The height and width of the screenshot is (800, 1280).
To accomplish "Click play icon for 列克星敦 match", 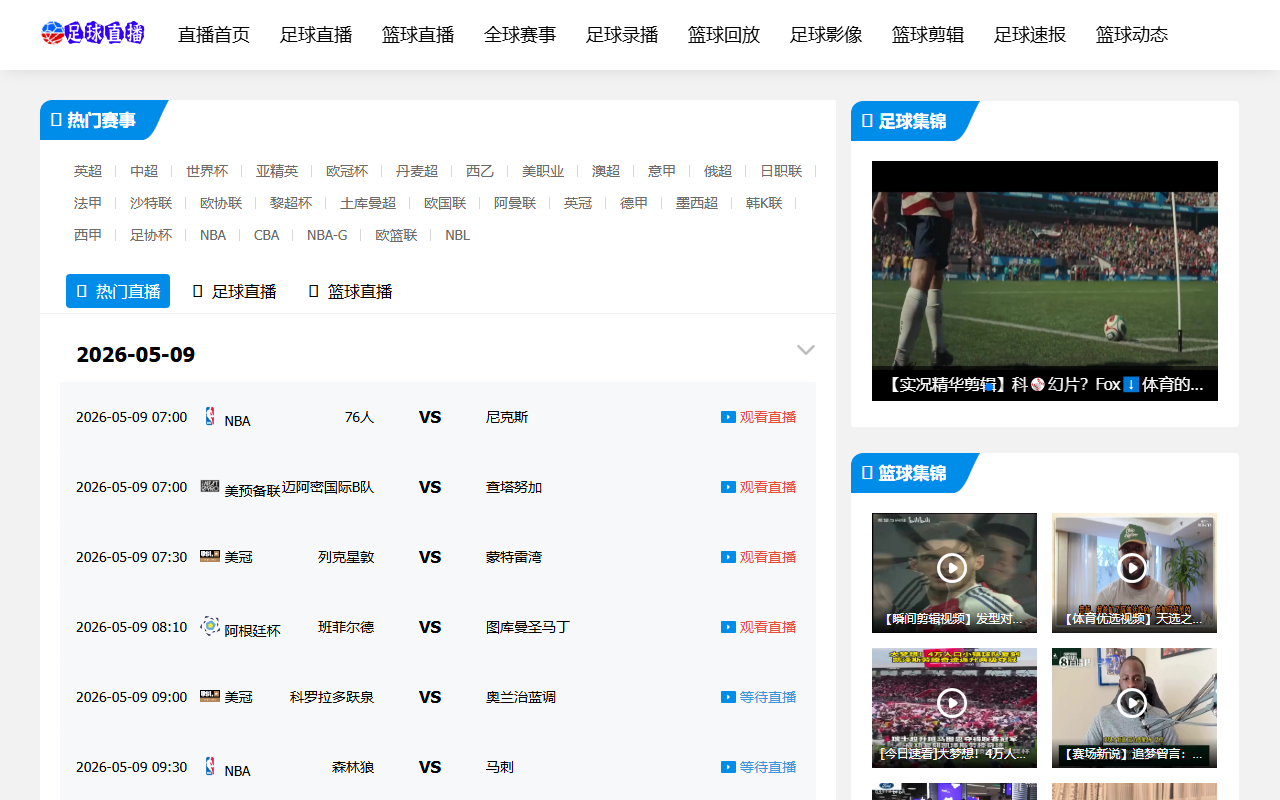I will tap(728, 557).
